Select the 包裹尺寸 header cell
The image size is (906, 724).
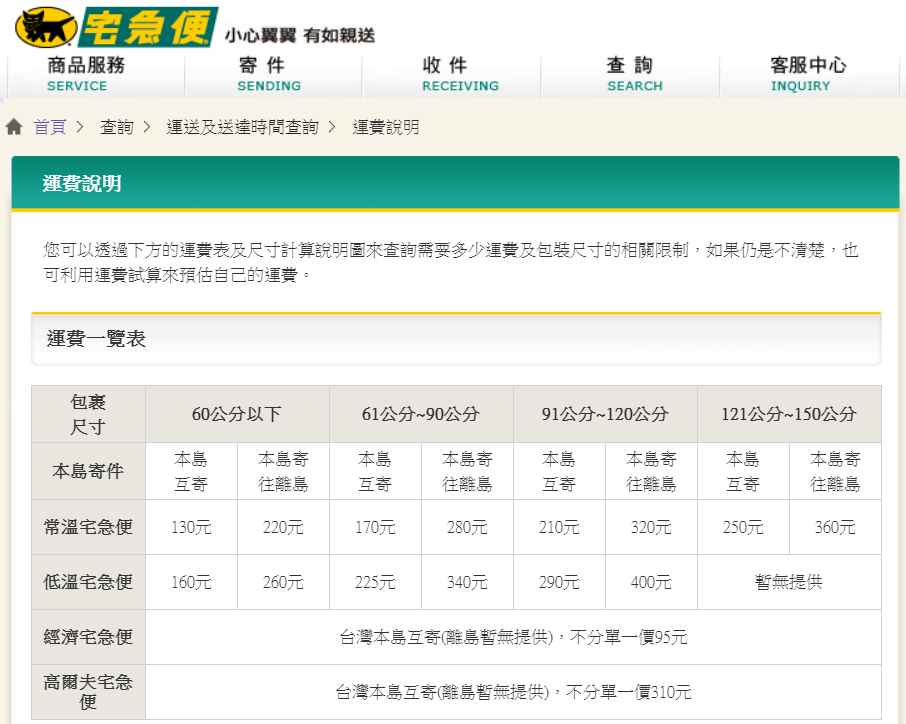click(88, 414)
